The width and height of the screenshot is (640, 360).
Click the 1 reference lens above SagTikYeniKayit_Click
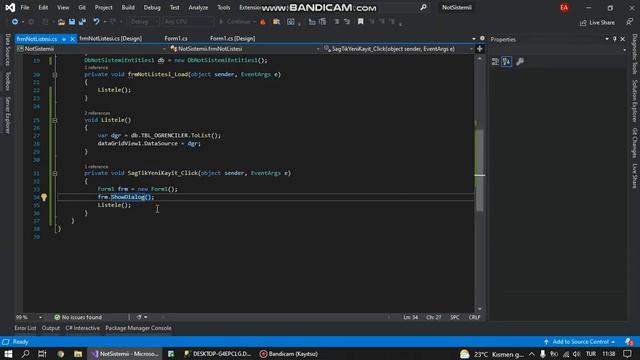[96, 167]
